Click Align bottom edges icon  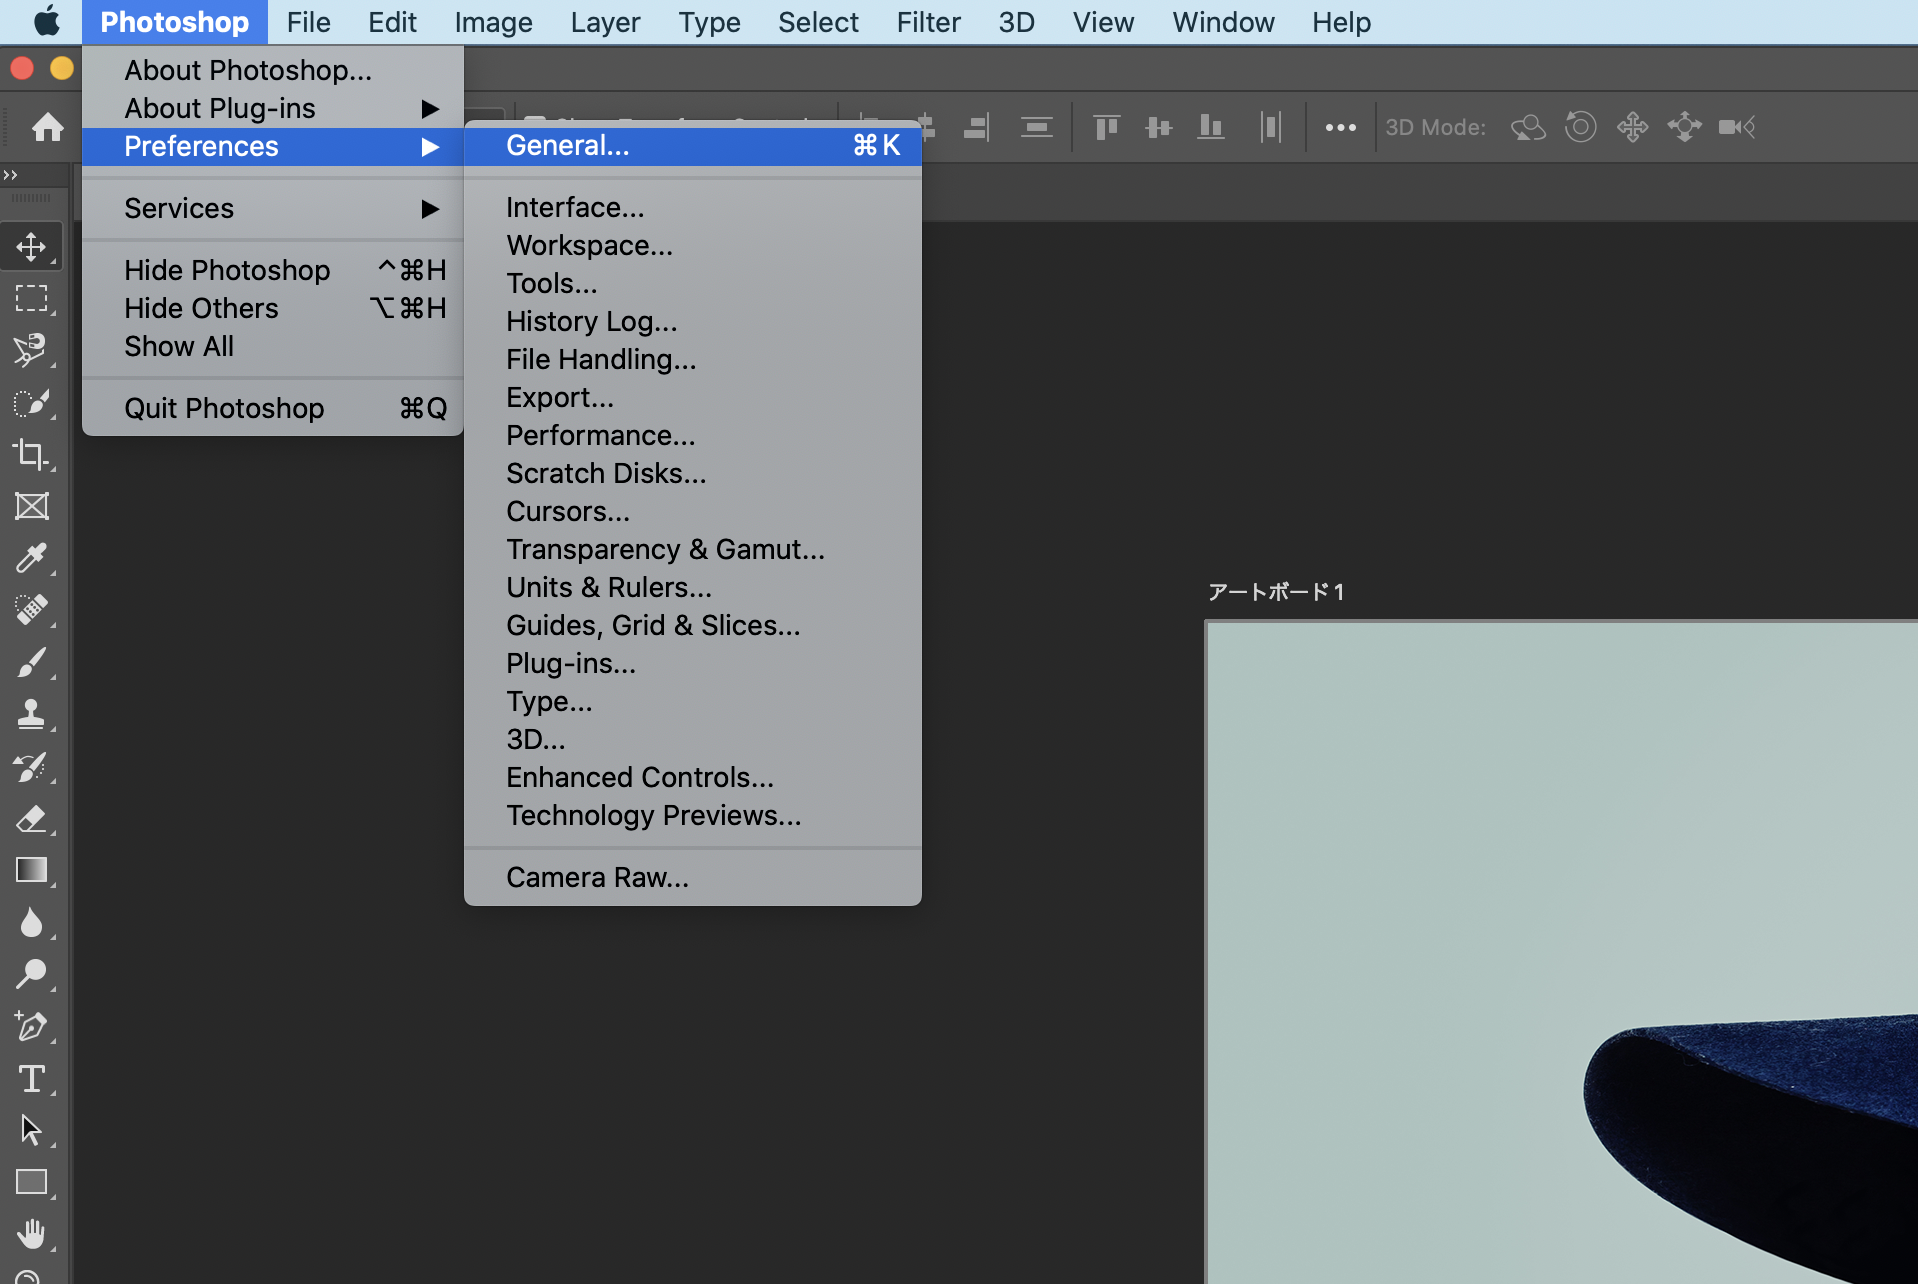(1210, 127)
